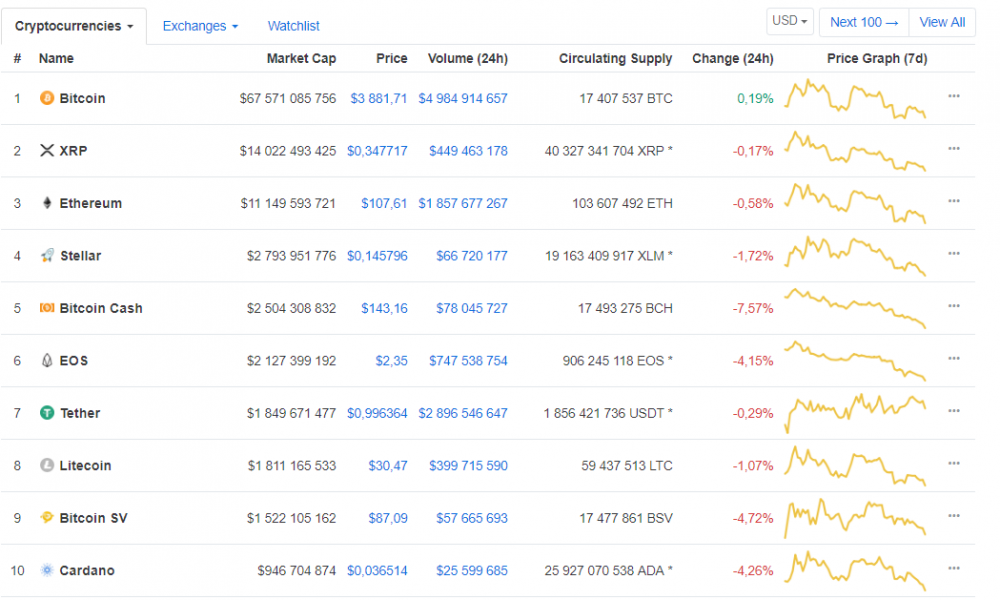Open Cardano's 7-day price graph
The height and width of the screenshot is (600, 1000).
(x=855, y=571)
